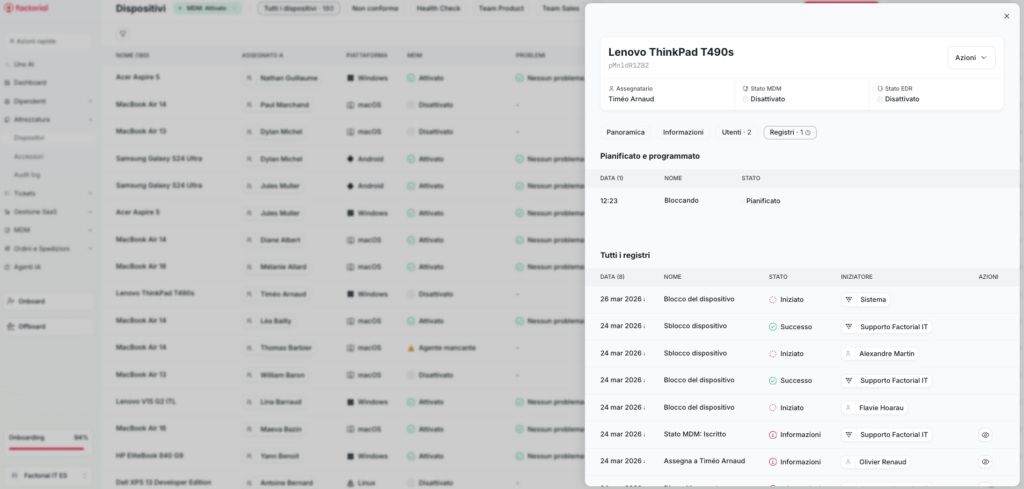Click the Onboarding progress bar

tap(46, 449)
